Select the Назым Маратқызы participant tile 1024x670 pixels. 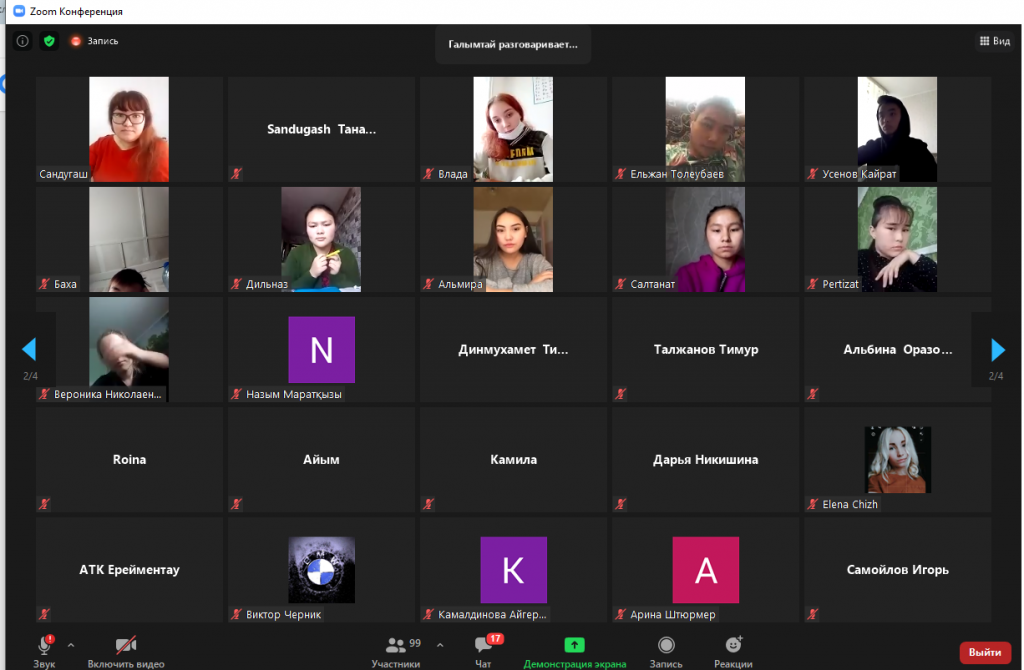point(322,350)
